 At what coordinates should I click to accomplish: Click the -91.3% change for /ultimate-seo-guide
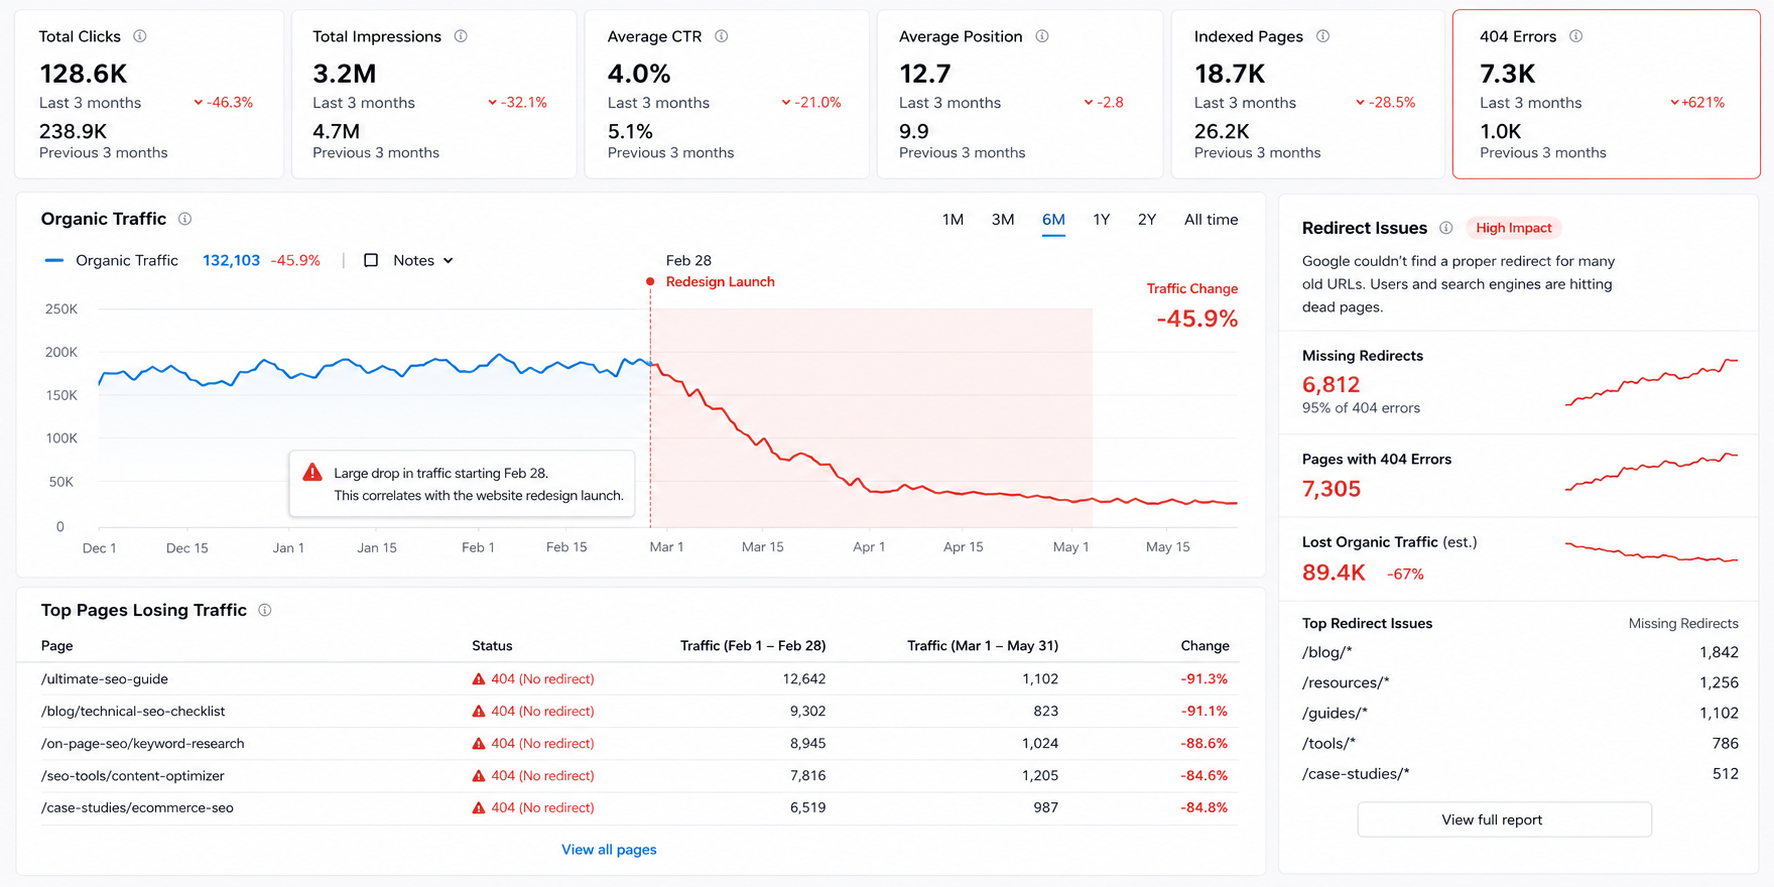click(1204, 679)
